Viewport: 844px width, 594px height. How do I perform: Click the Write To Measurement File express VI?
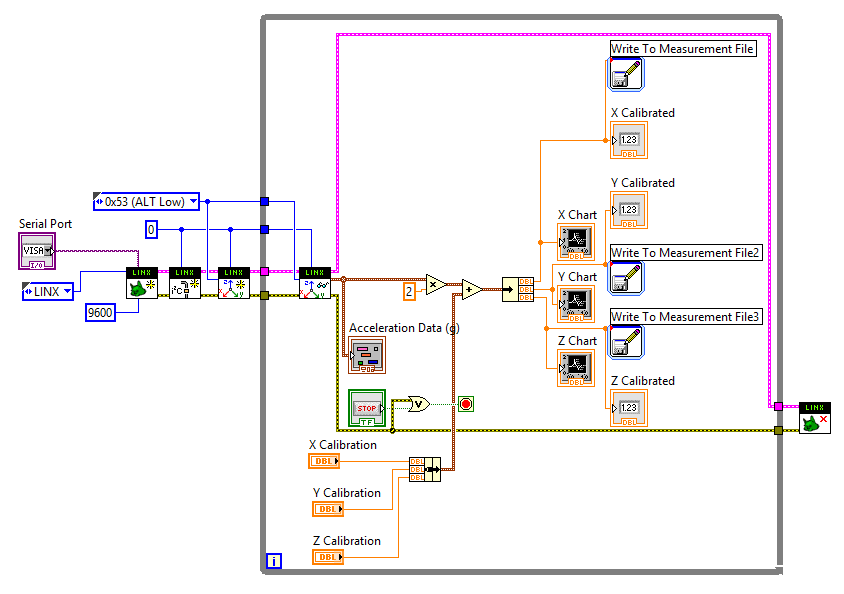point(626,74)
